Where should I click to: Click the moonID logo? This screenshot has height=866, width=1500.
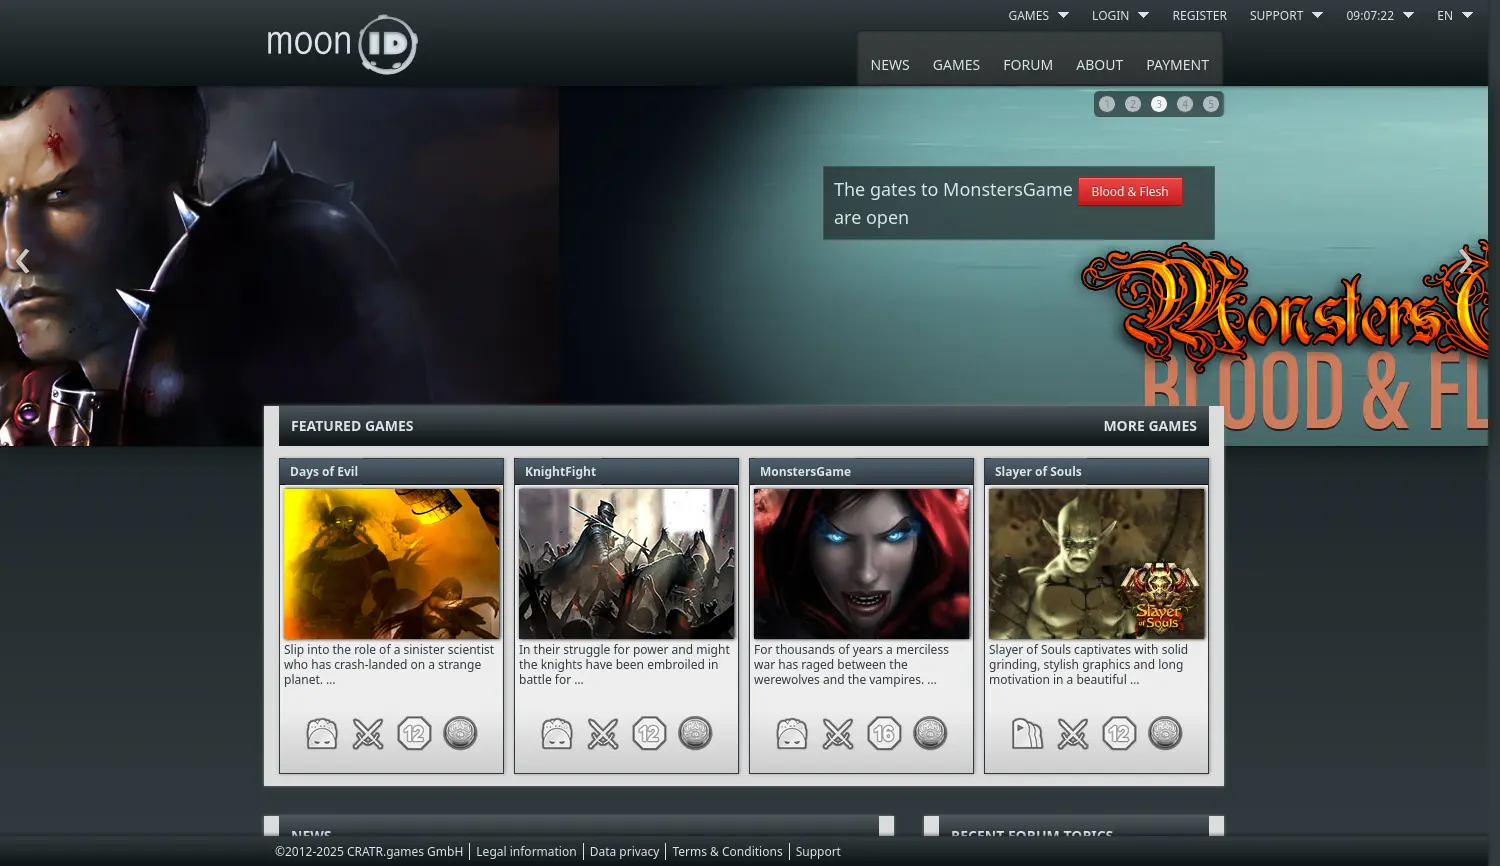point(342,44)
